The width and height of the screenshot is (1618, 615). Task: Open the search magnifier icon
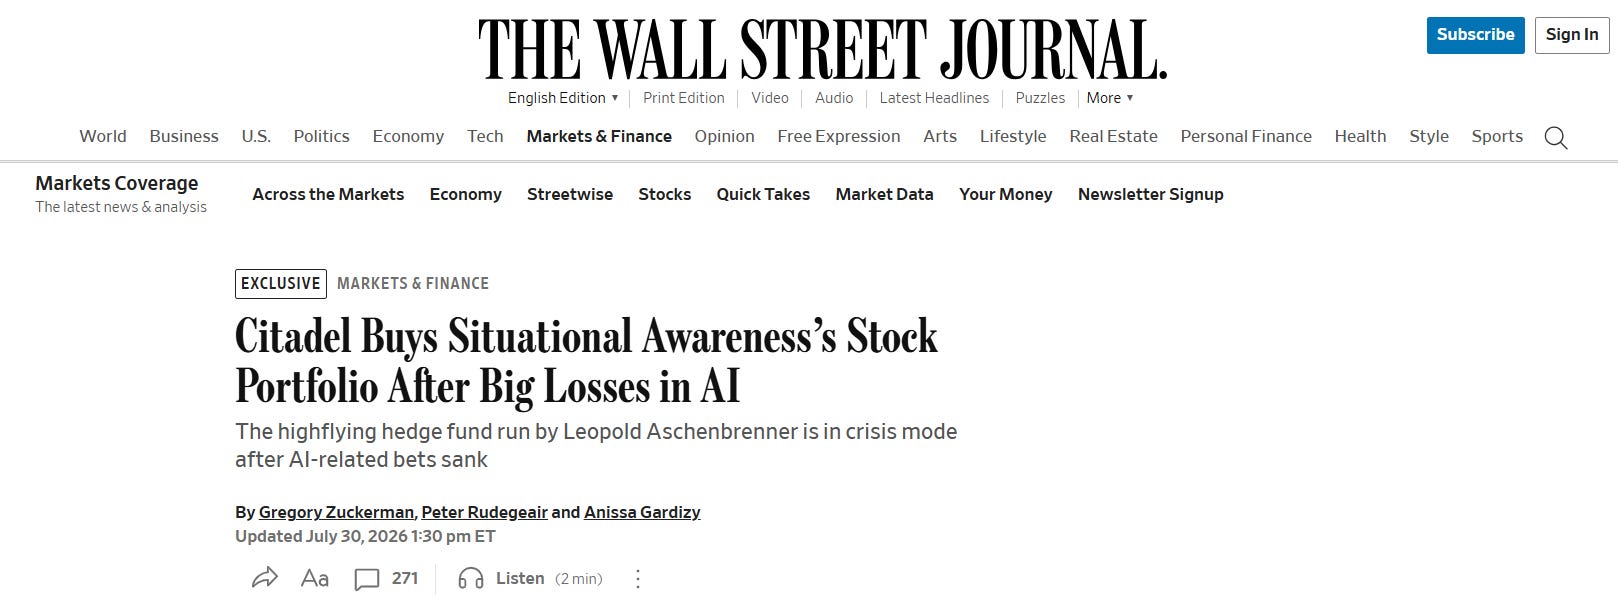(x=1555, y=137)
